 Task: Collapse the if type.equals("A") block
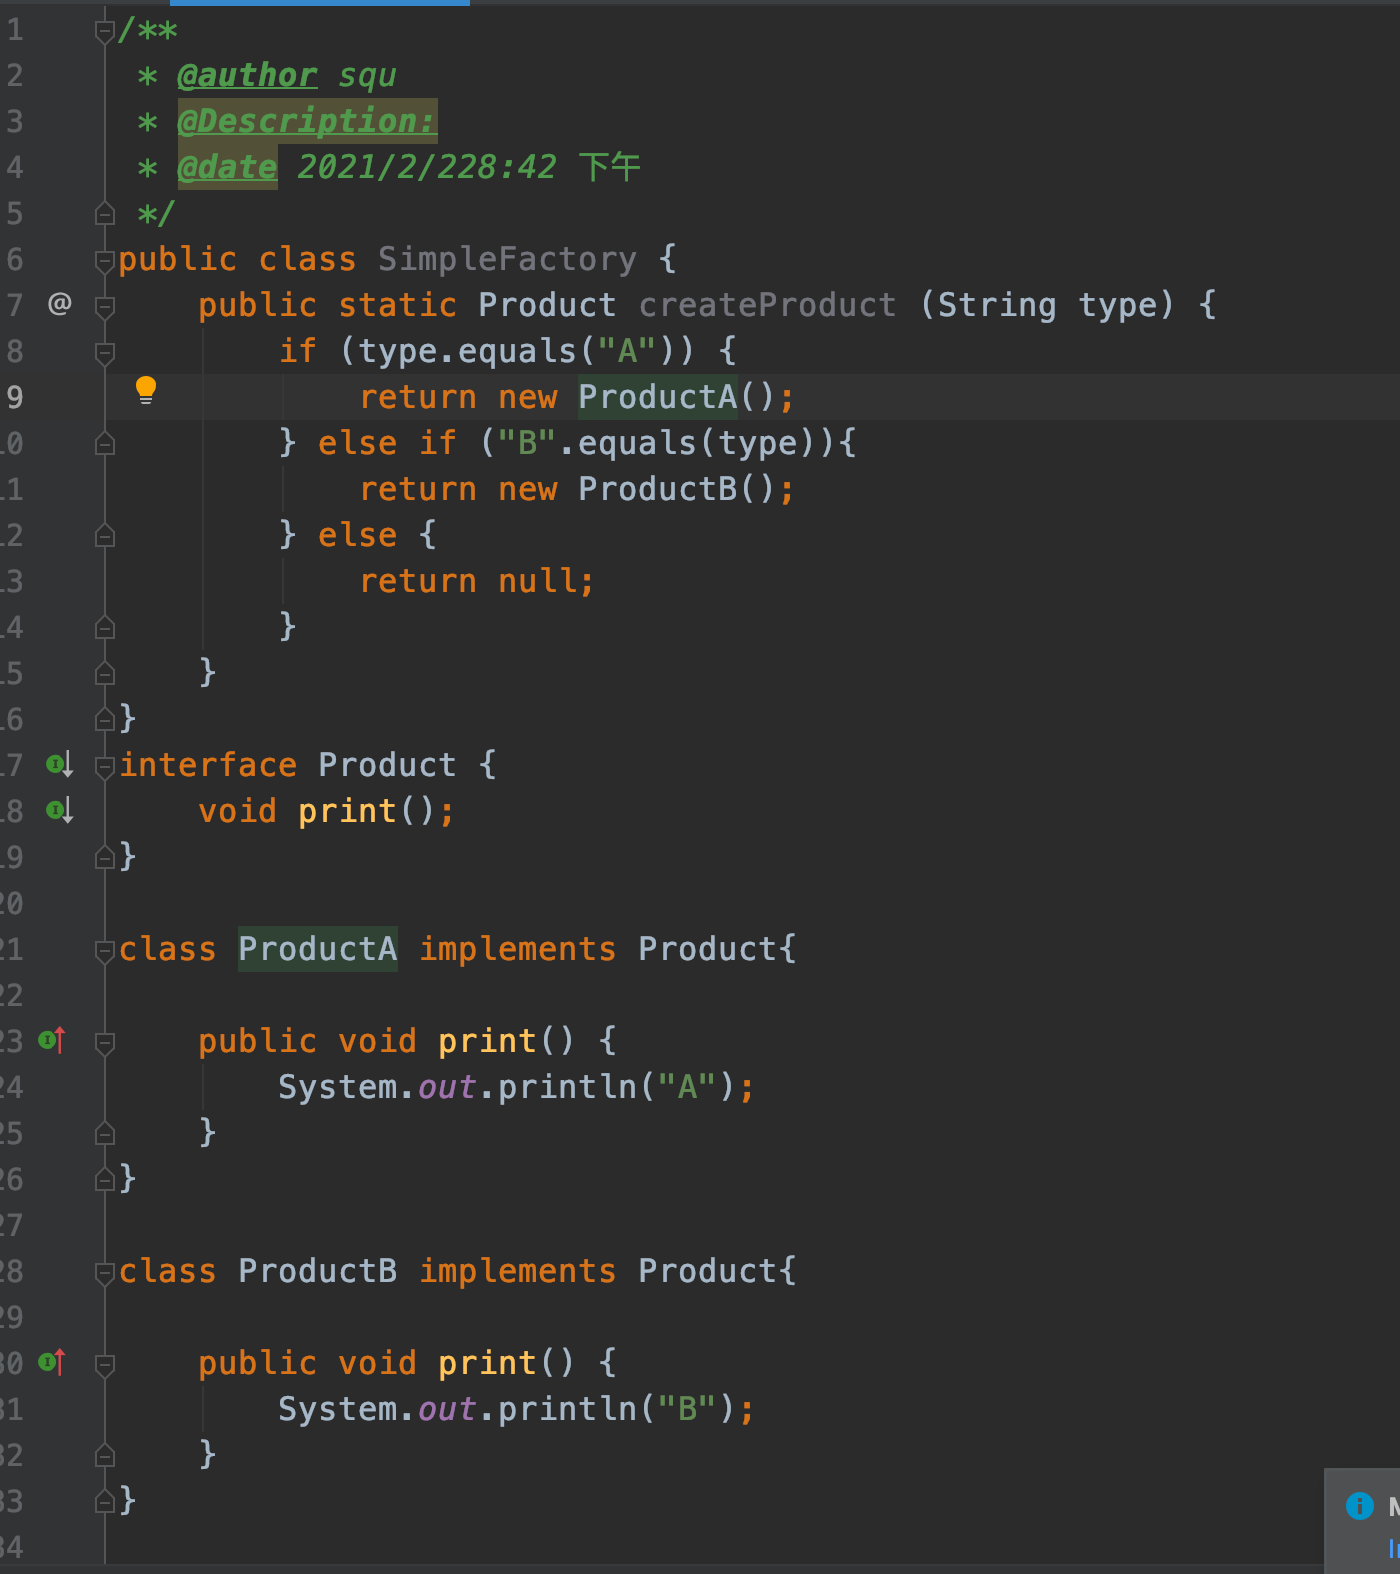click(x=105, y=352)
